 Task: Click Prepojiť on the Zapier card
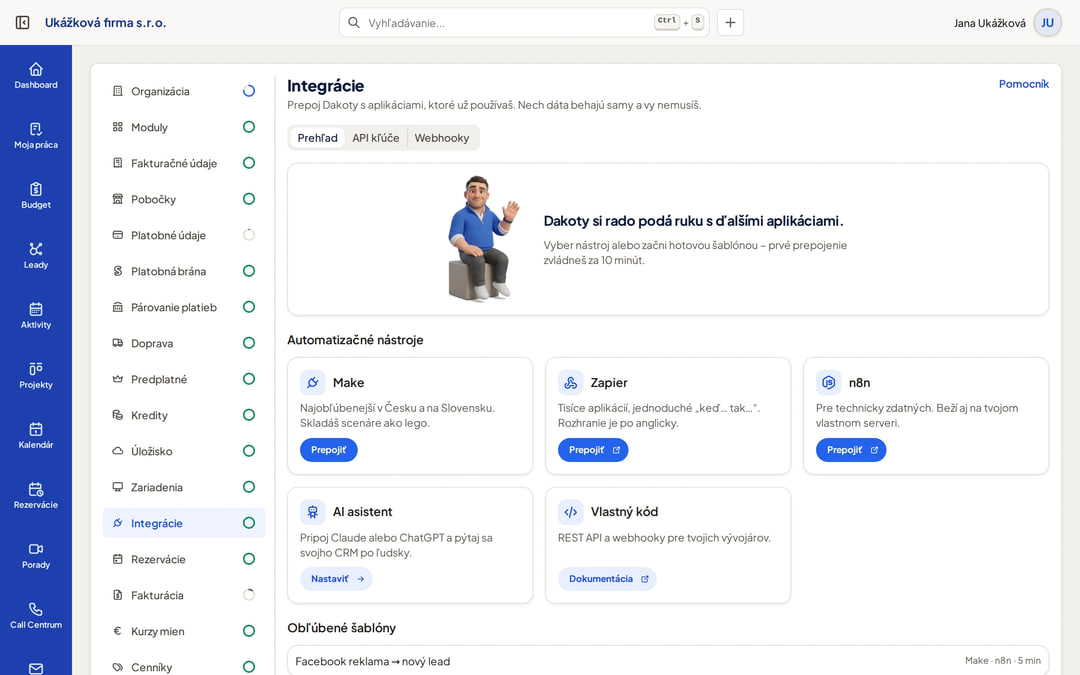point(593,450)
